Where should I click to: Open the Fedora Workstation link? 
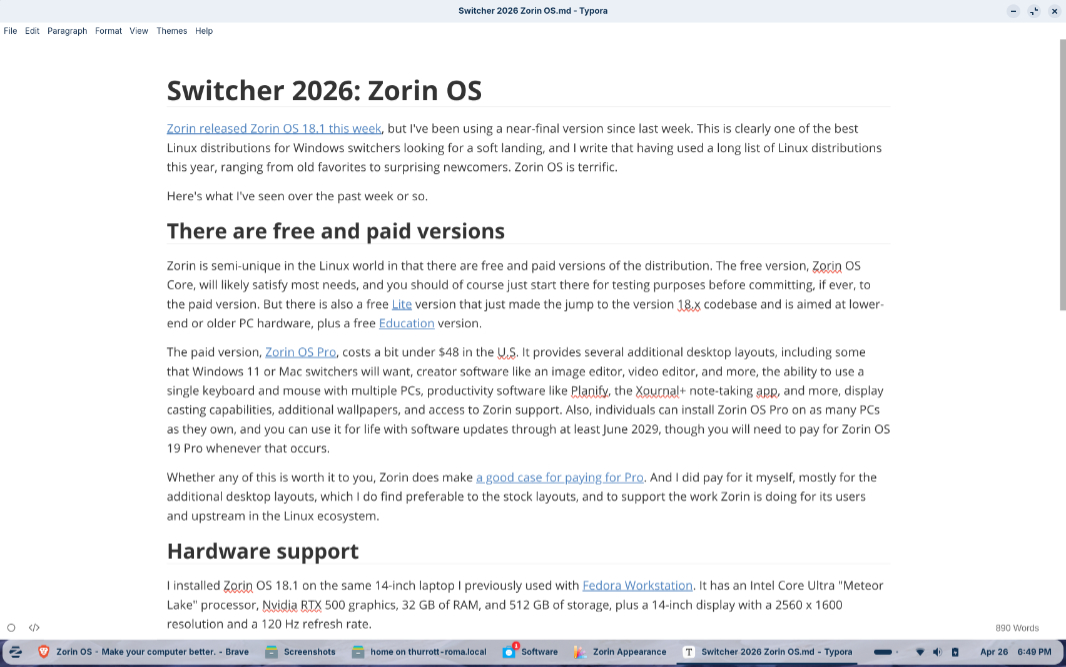pos(638,585)
